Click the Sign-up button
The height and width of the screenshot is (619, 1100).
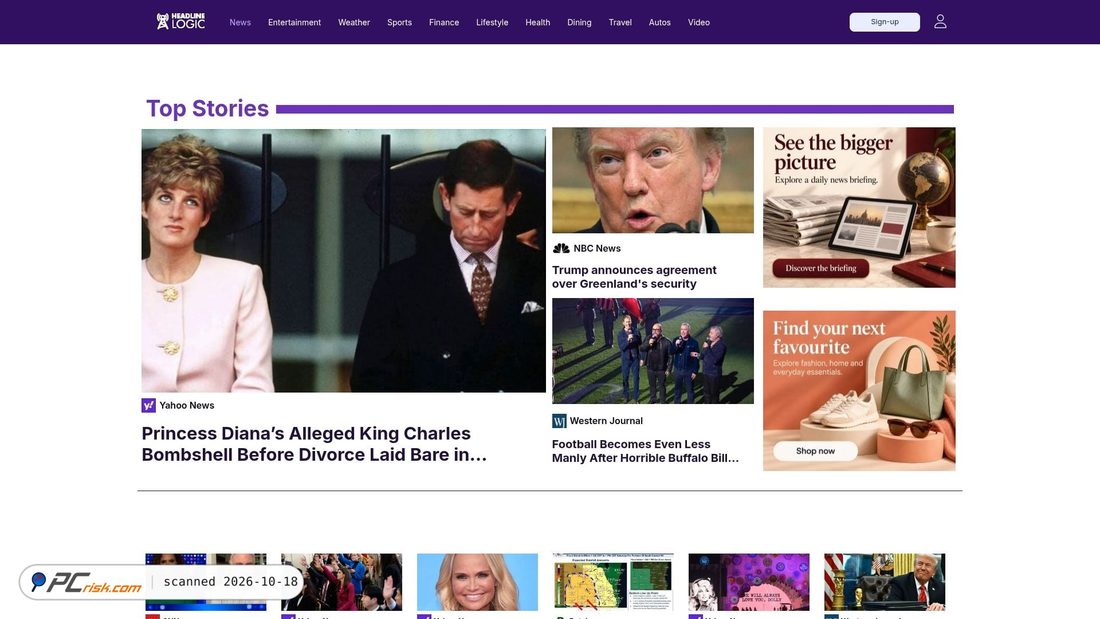[x=885, y=22]
